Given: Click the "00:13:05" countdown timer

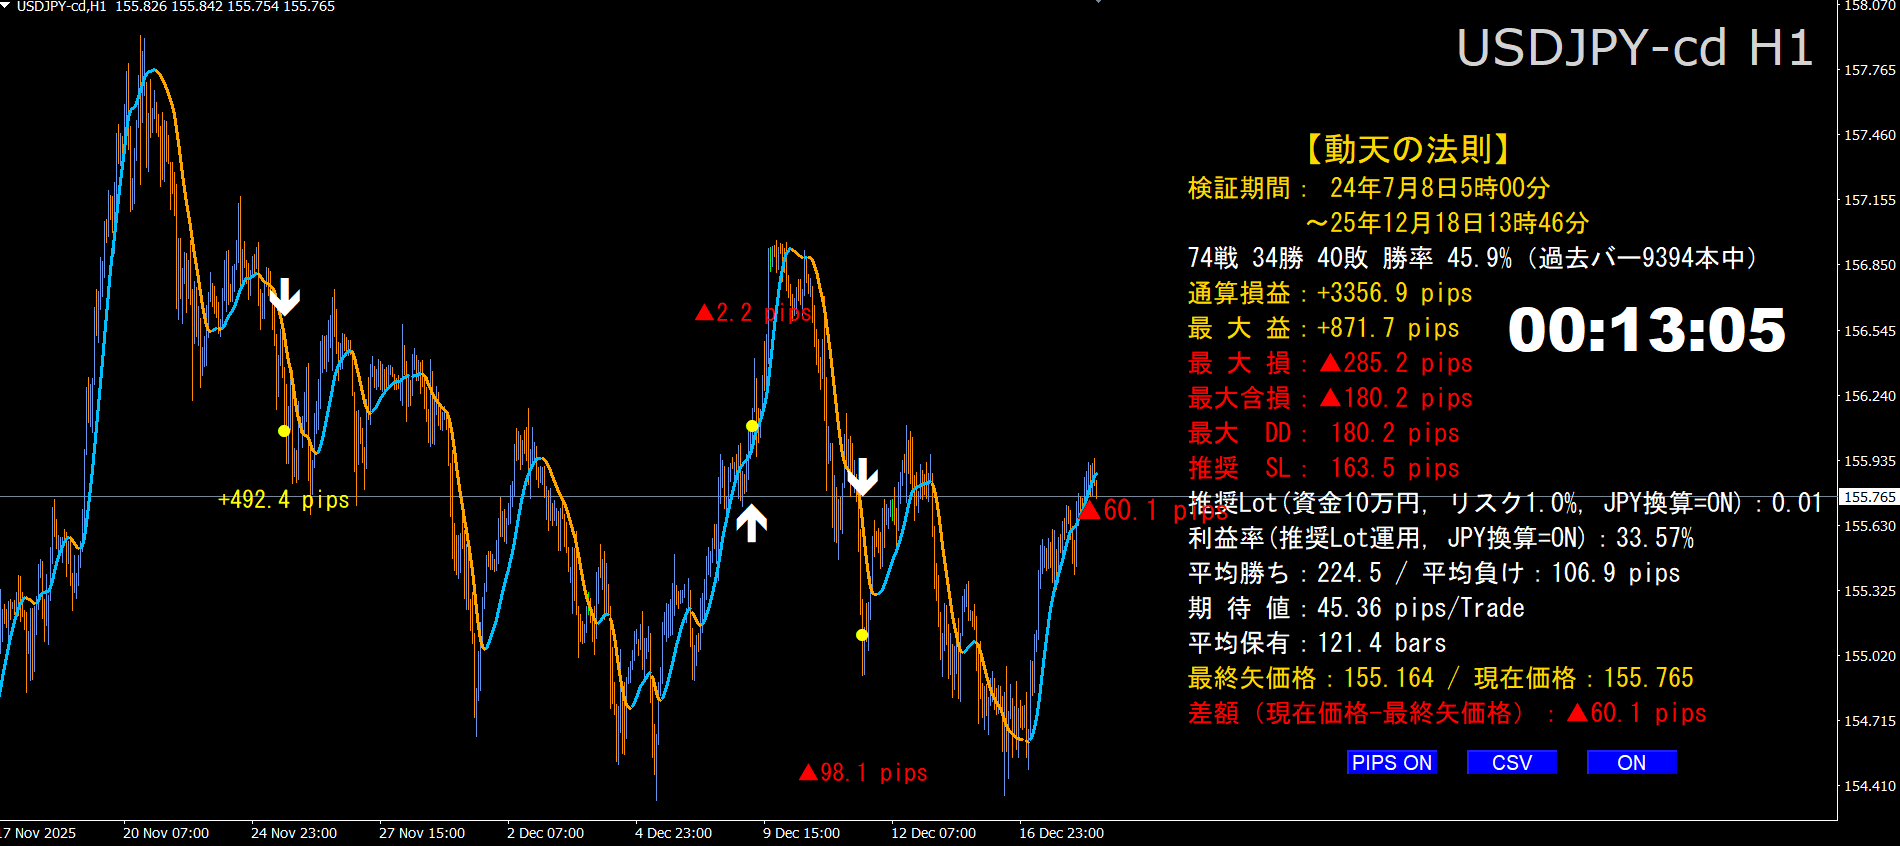Looking at the screenshot, I should [x=1647, y=330].
